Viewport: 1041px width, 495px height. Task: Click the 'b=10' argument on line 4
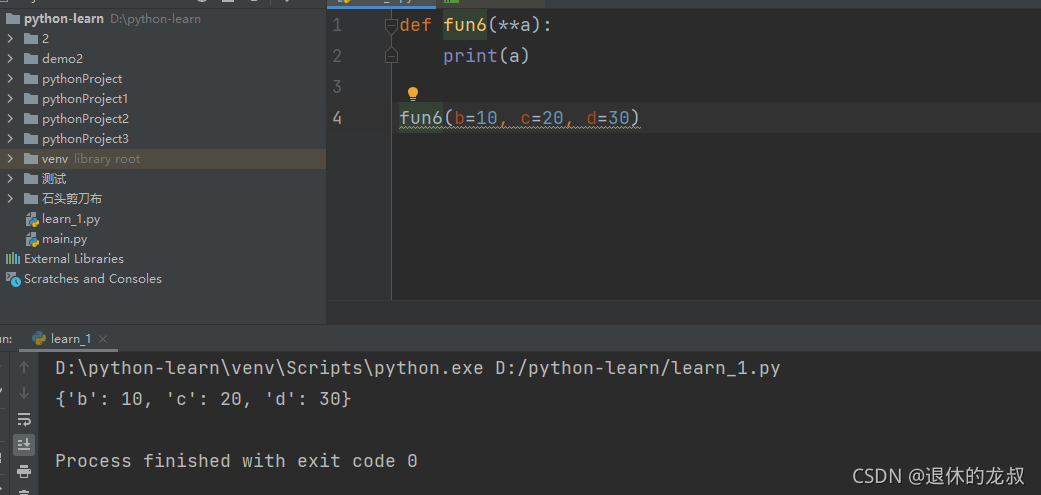(x=476, y=118)
